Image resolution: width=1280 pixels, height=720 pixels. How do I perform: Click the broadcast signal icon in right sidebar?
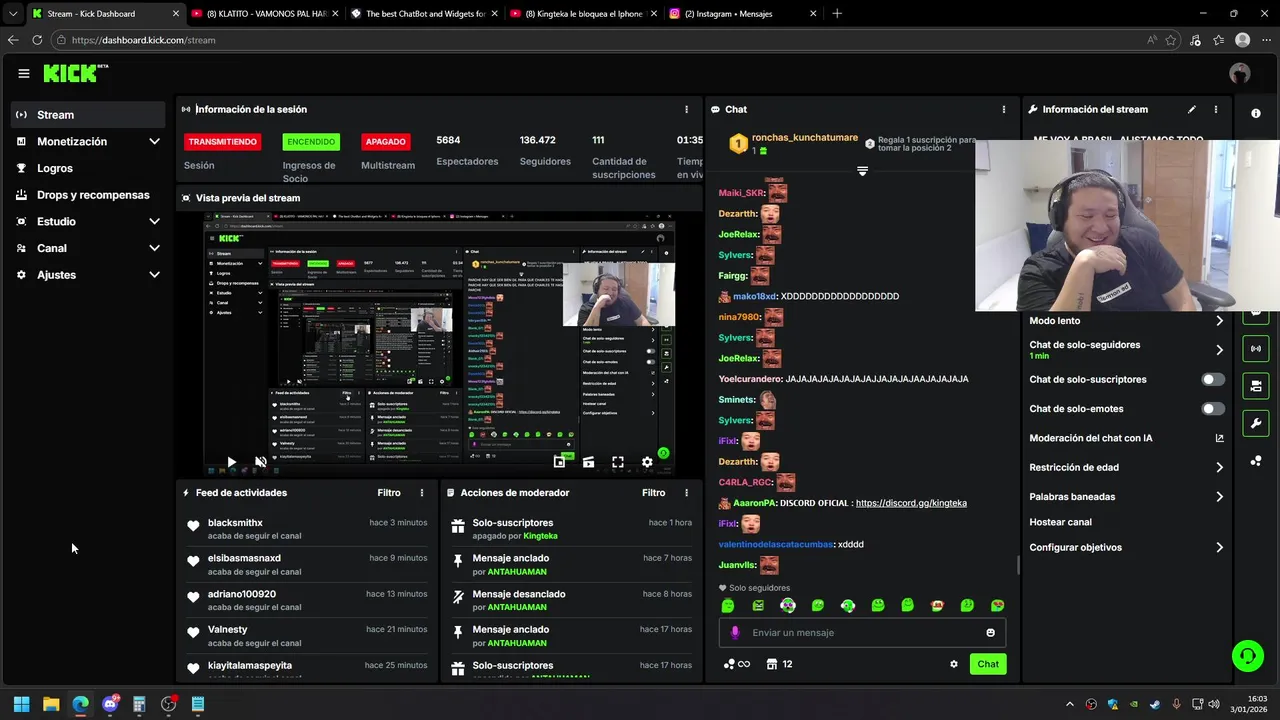click(x=1256, y=349)
